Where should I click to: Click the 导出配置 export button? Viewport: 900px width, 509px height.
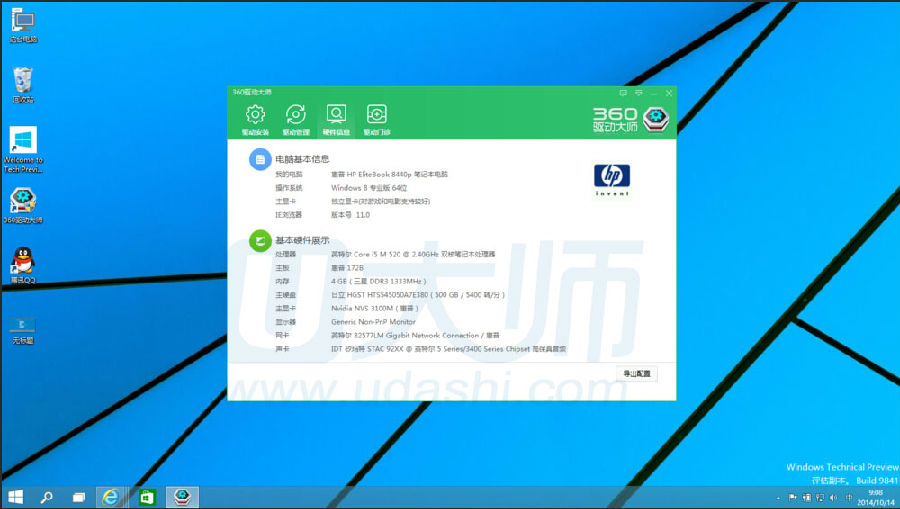(x=636, y=374)
